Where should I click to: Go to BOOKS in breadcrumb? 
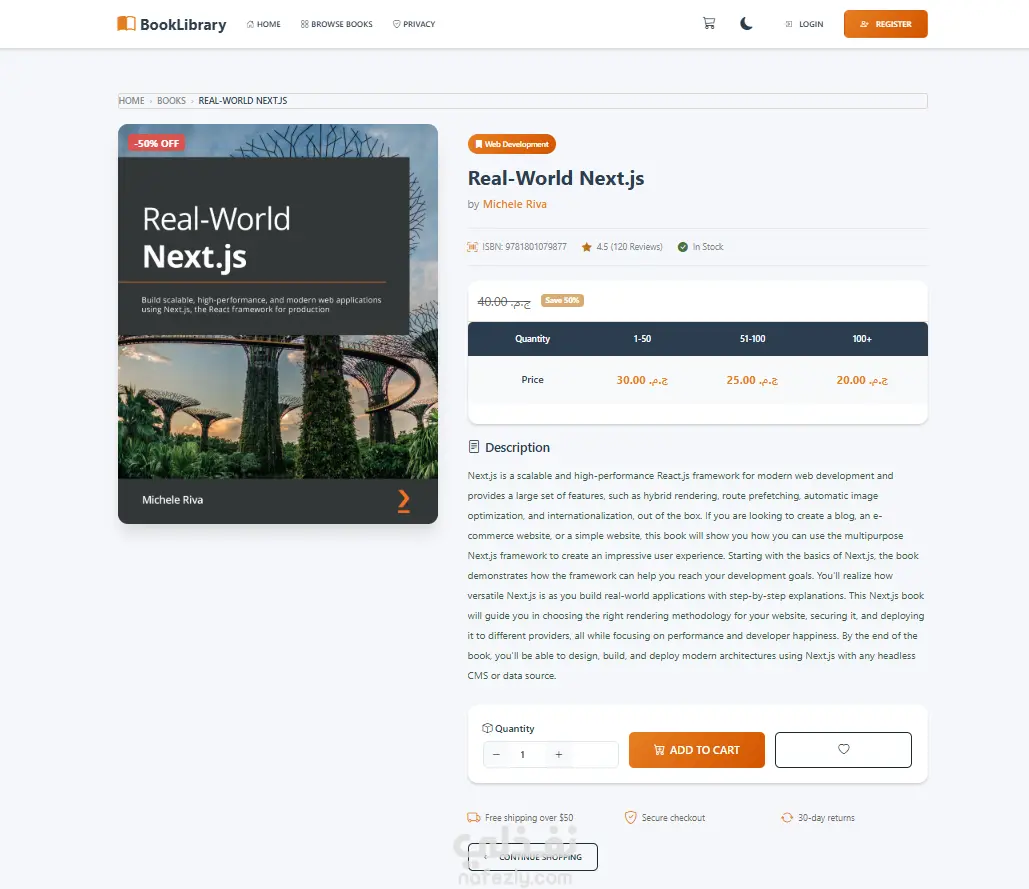pos(171,100)
